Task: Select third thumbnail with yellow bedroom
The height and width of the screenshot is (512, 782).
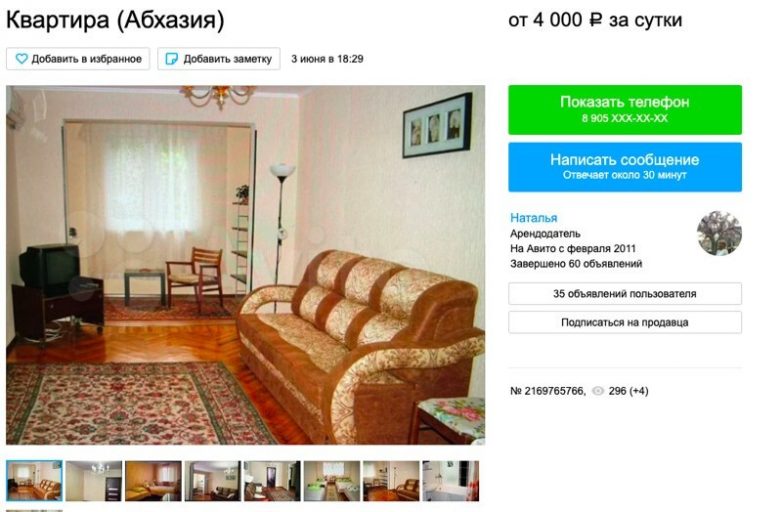Action: point(153,481)
